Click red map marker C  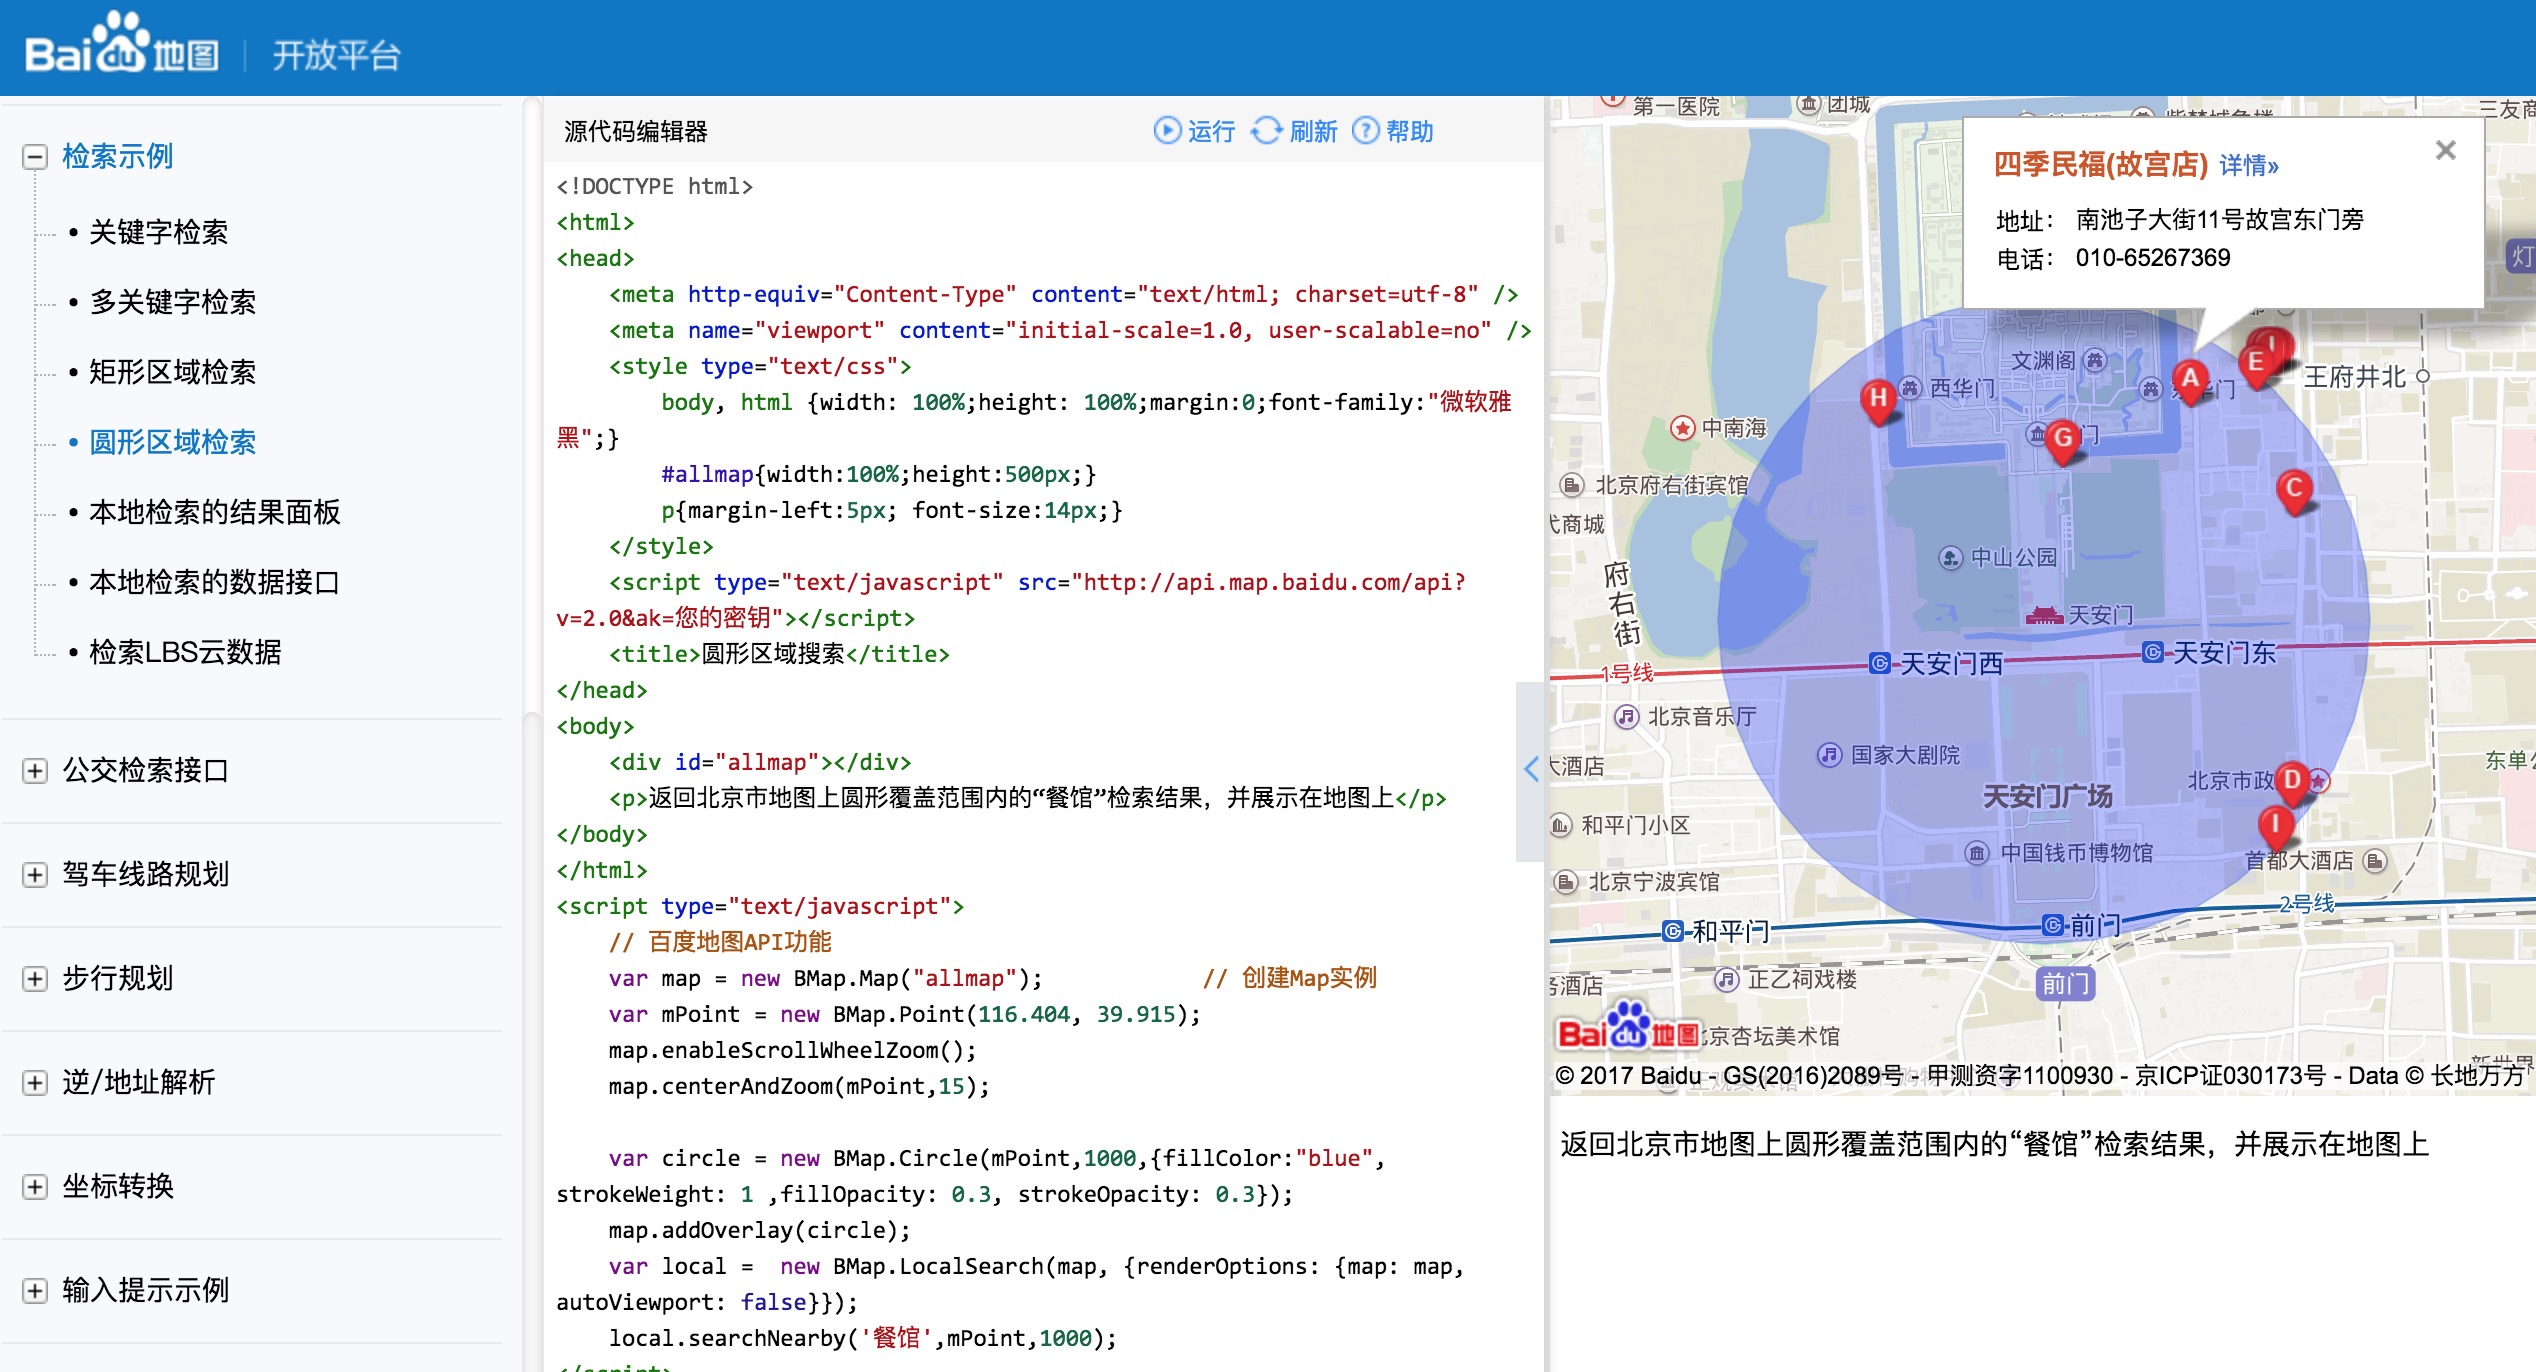pos(2294,490)
